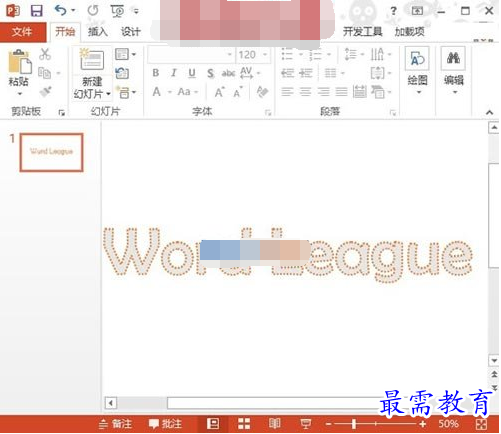Viewport: 501px width, 434px height.
Task: Open the 批注 comments pane
Action: click(165, 424)
